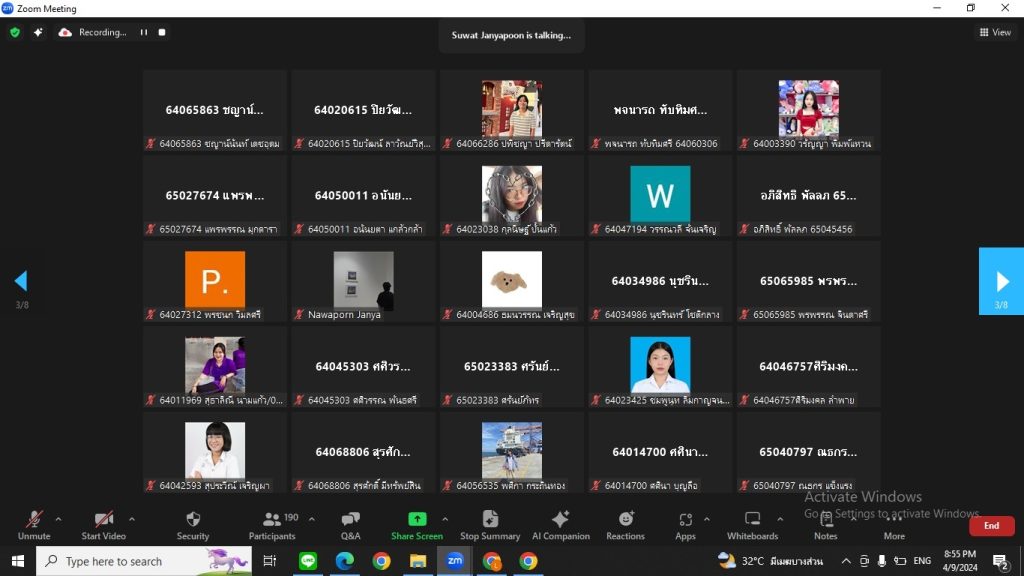Open the Q&A panel
Image resolution: width=1024 pixels, height=576 pixels.
click(x=351, y=526)
